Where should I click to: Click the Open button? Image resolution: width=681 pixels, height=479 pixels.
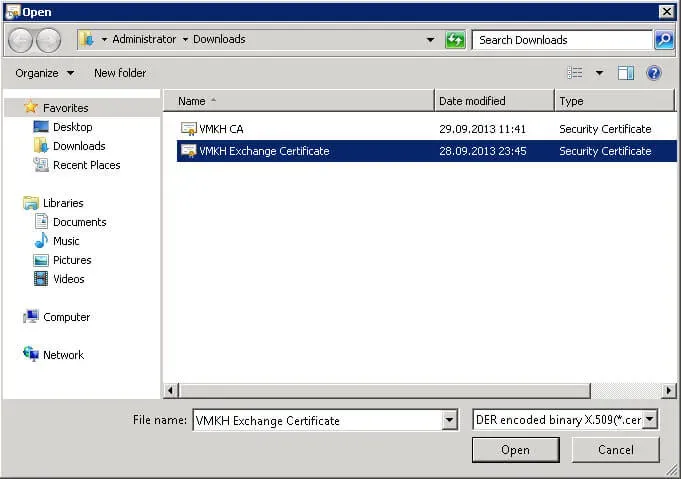pyautogui.click(x=516, y=450)
